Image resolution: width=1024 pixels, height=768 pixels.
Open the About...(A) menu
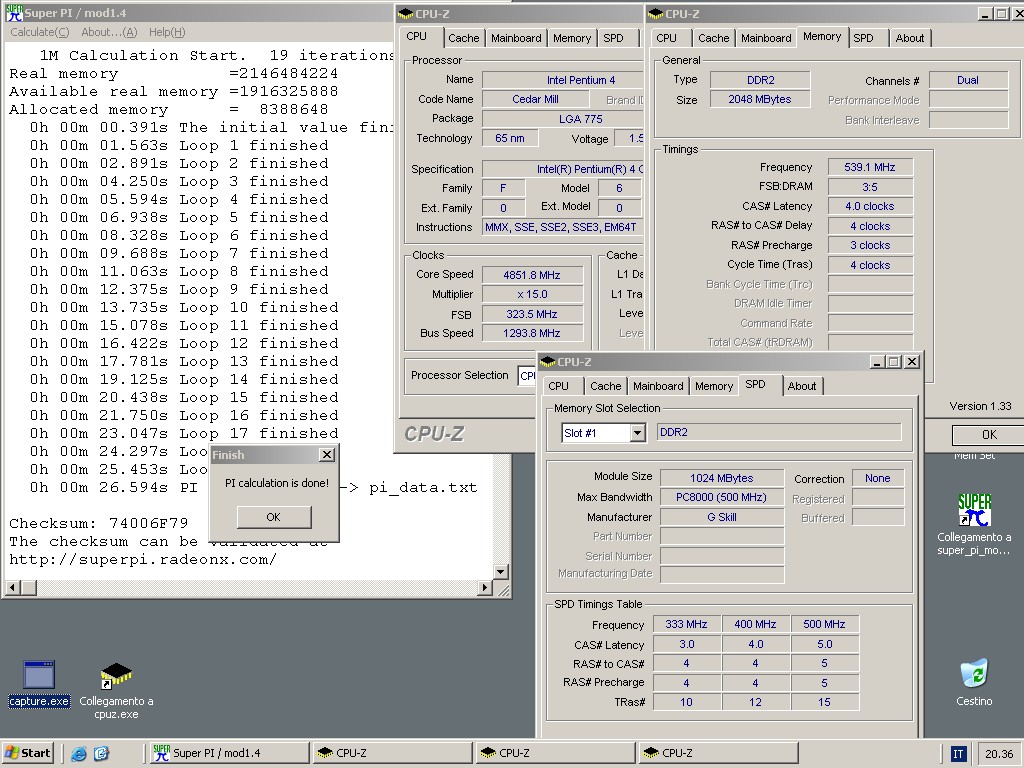pos(109,32)
